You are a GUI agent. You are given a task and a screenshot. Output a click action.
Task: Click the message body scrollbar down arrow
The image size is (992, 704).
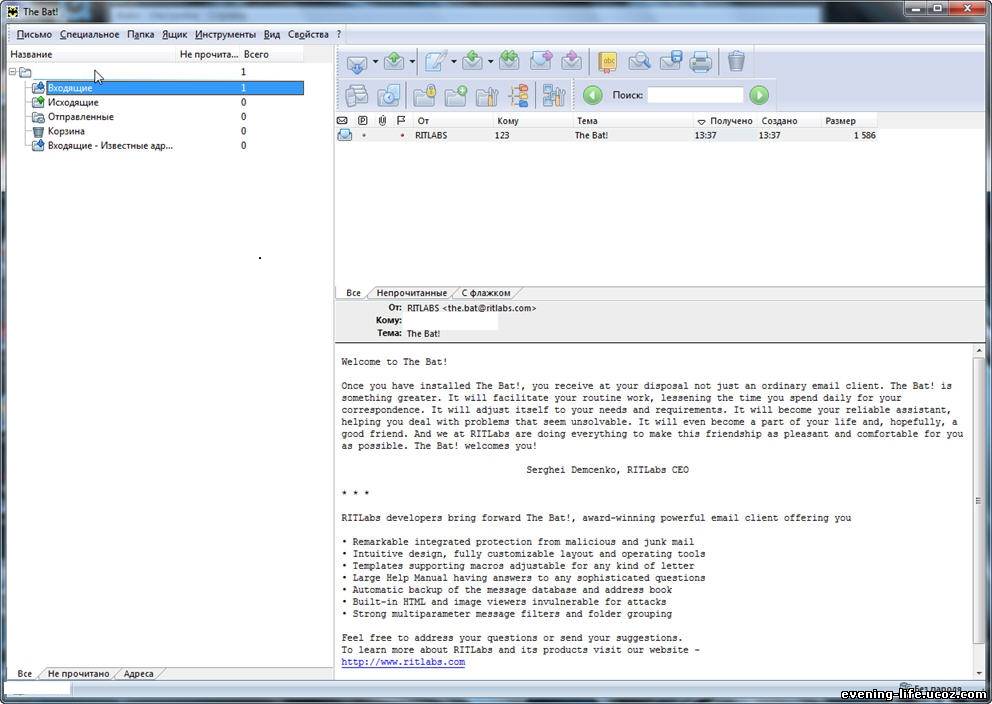pyautogui.click(x=979, y=673)
